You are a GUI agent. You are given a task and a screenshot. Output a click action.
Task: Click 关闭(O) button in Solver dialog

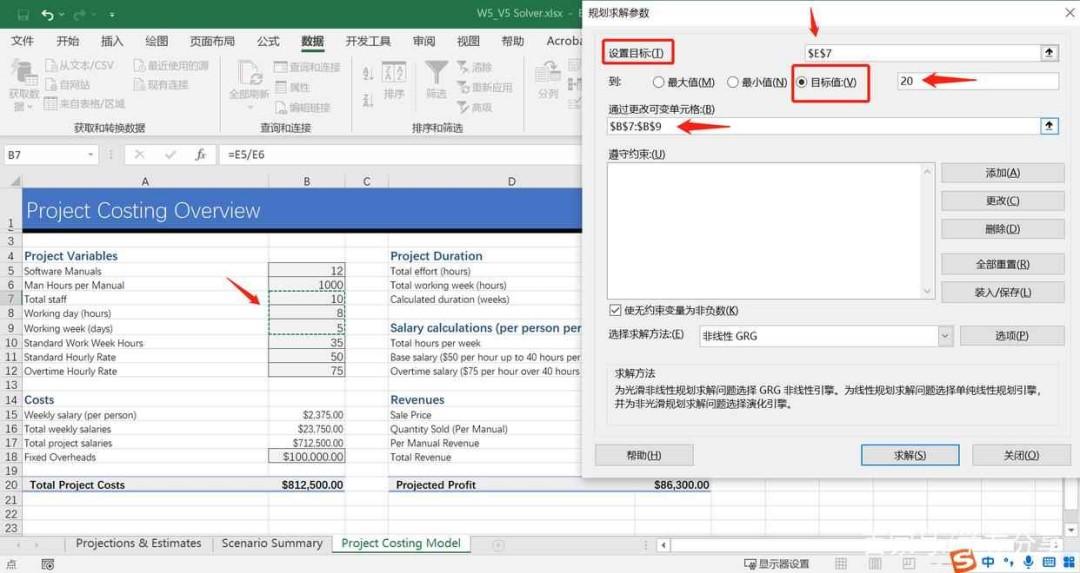click(x=1020, y=455)
